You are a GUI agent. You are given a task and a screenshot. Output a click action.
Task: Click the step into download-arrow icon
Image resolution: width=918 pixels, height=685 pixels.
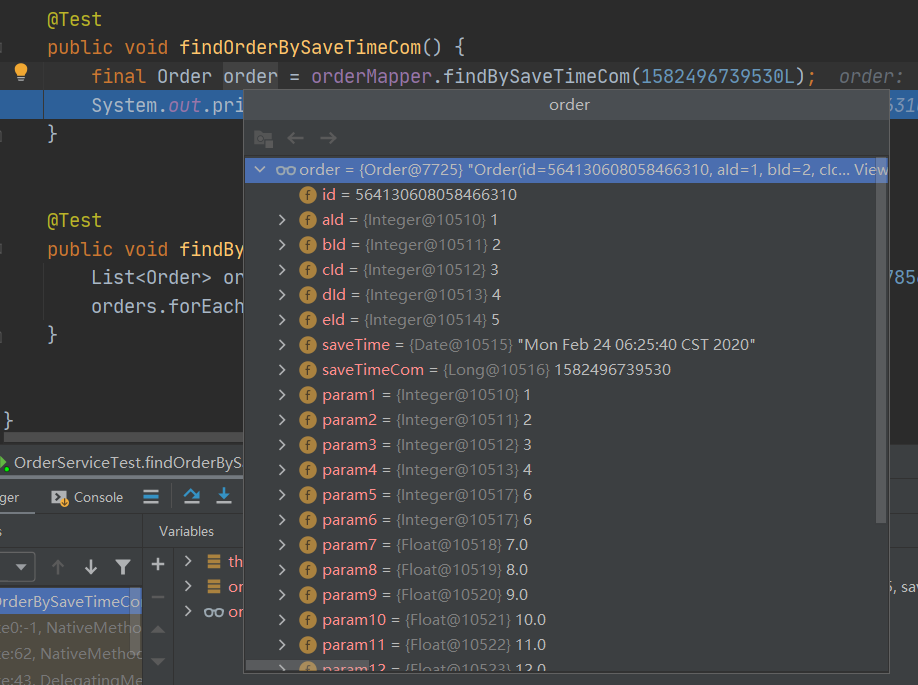[x=224, y=496]
